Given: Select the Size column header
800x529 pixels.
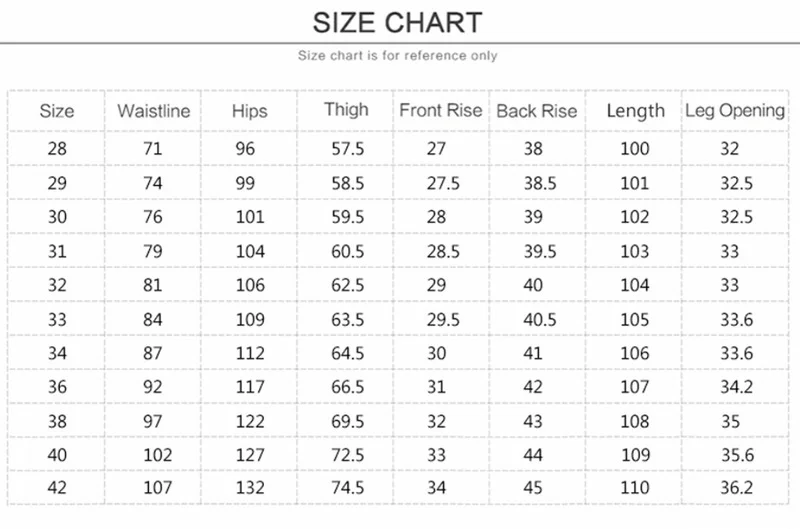Looking at the screenshot, I should pyautogui.click(x=56, y=111).
